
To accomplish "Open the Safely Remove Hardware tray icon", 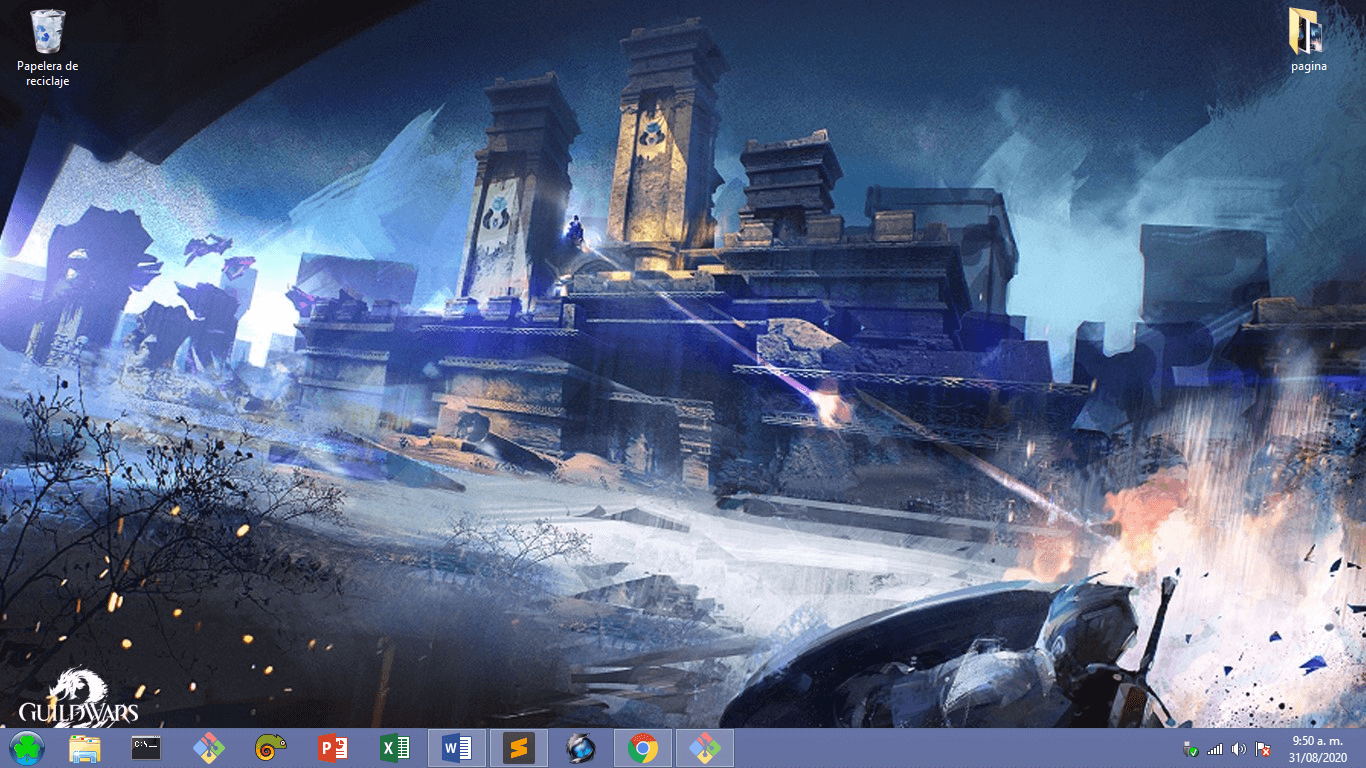I will (1191, 749).
